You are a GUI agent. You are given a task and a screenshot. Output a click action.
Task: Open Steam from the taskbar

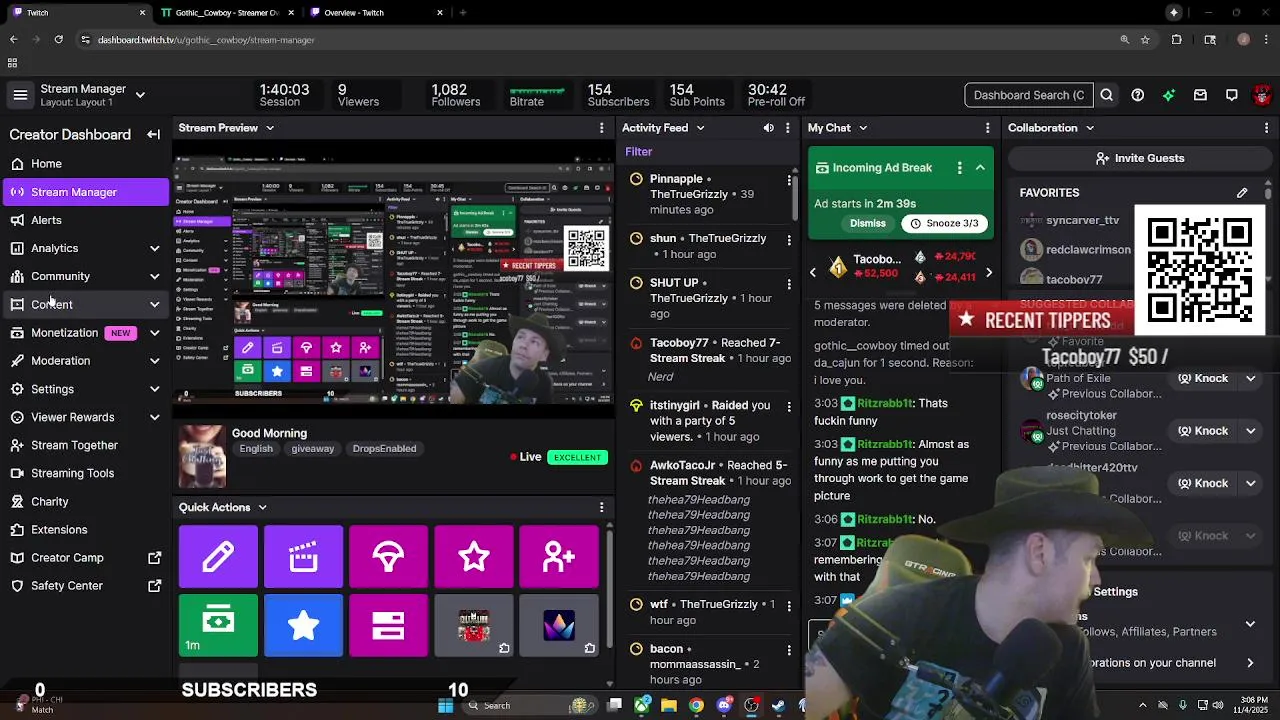pos(778,705)
